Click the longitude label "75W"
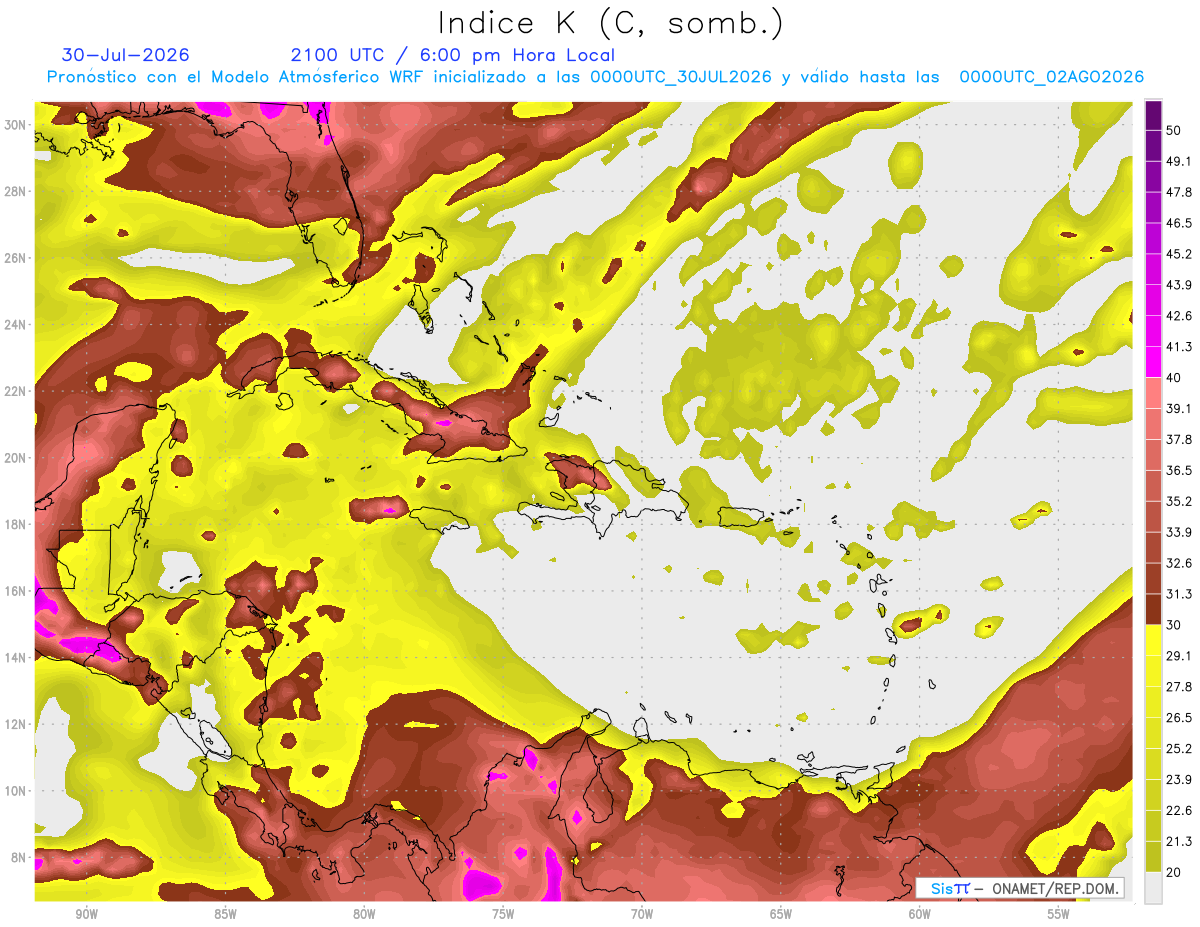Viewport: 1200px width, 927px height. pos(503,914)
